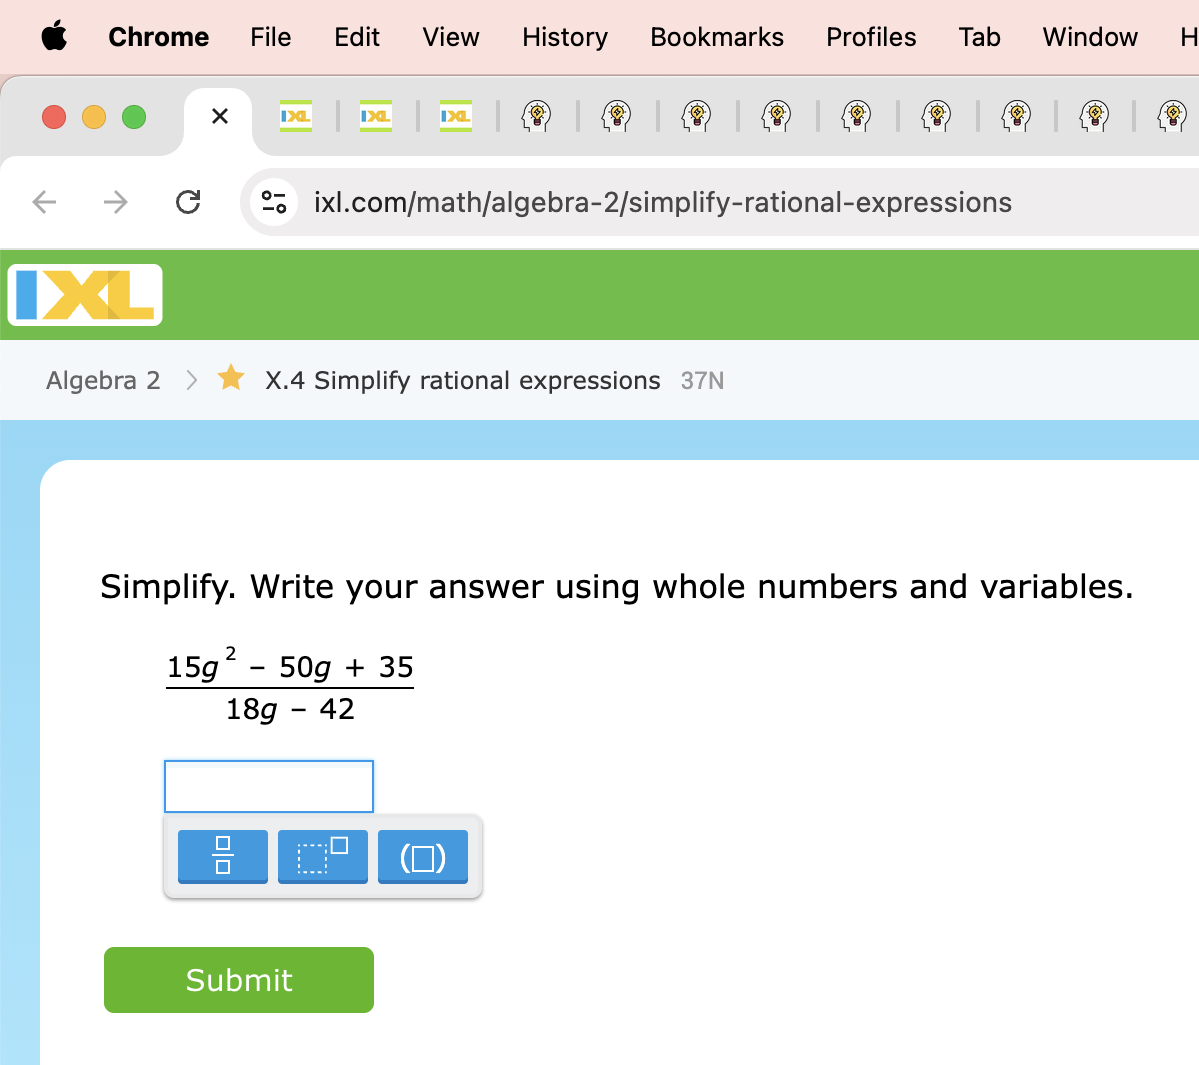The image size is (1199, 1065).
Task: Open the Tab menu
Action: click(x=980, y=37)
